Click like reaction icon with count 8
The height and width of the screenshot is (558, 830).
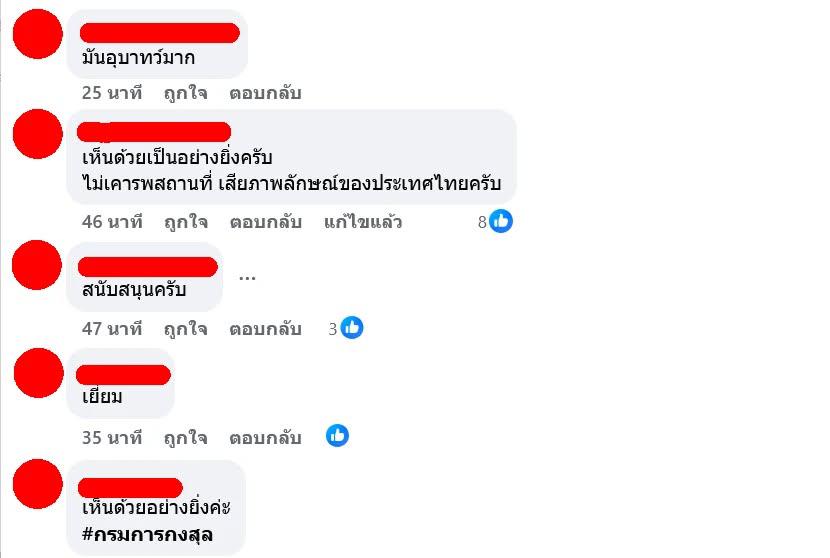tap(501, 221)
